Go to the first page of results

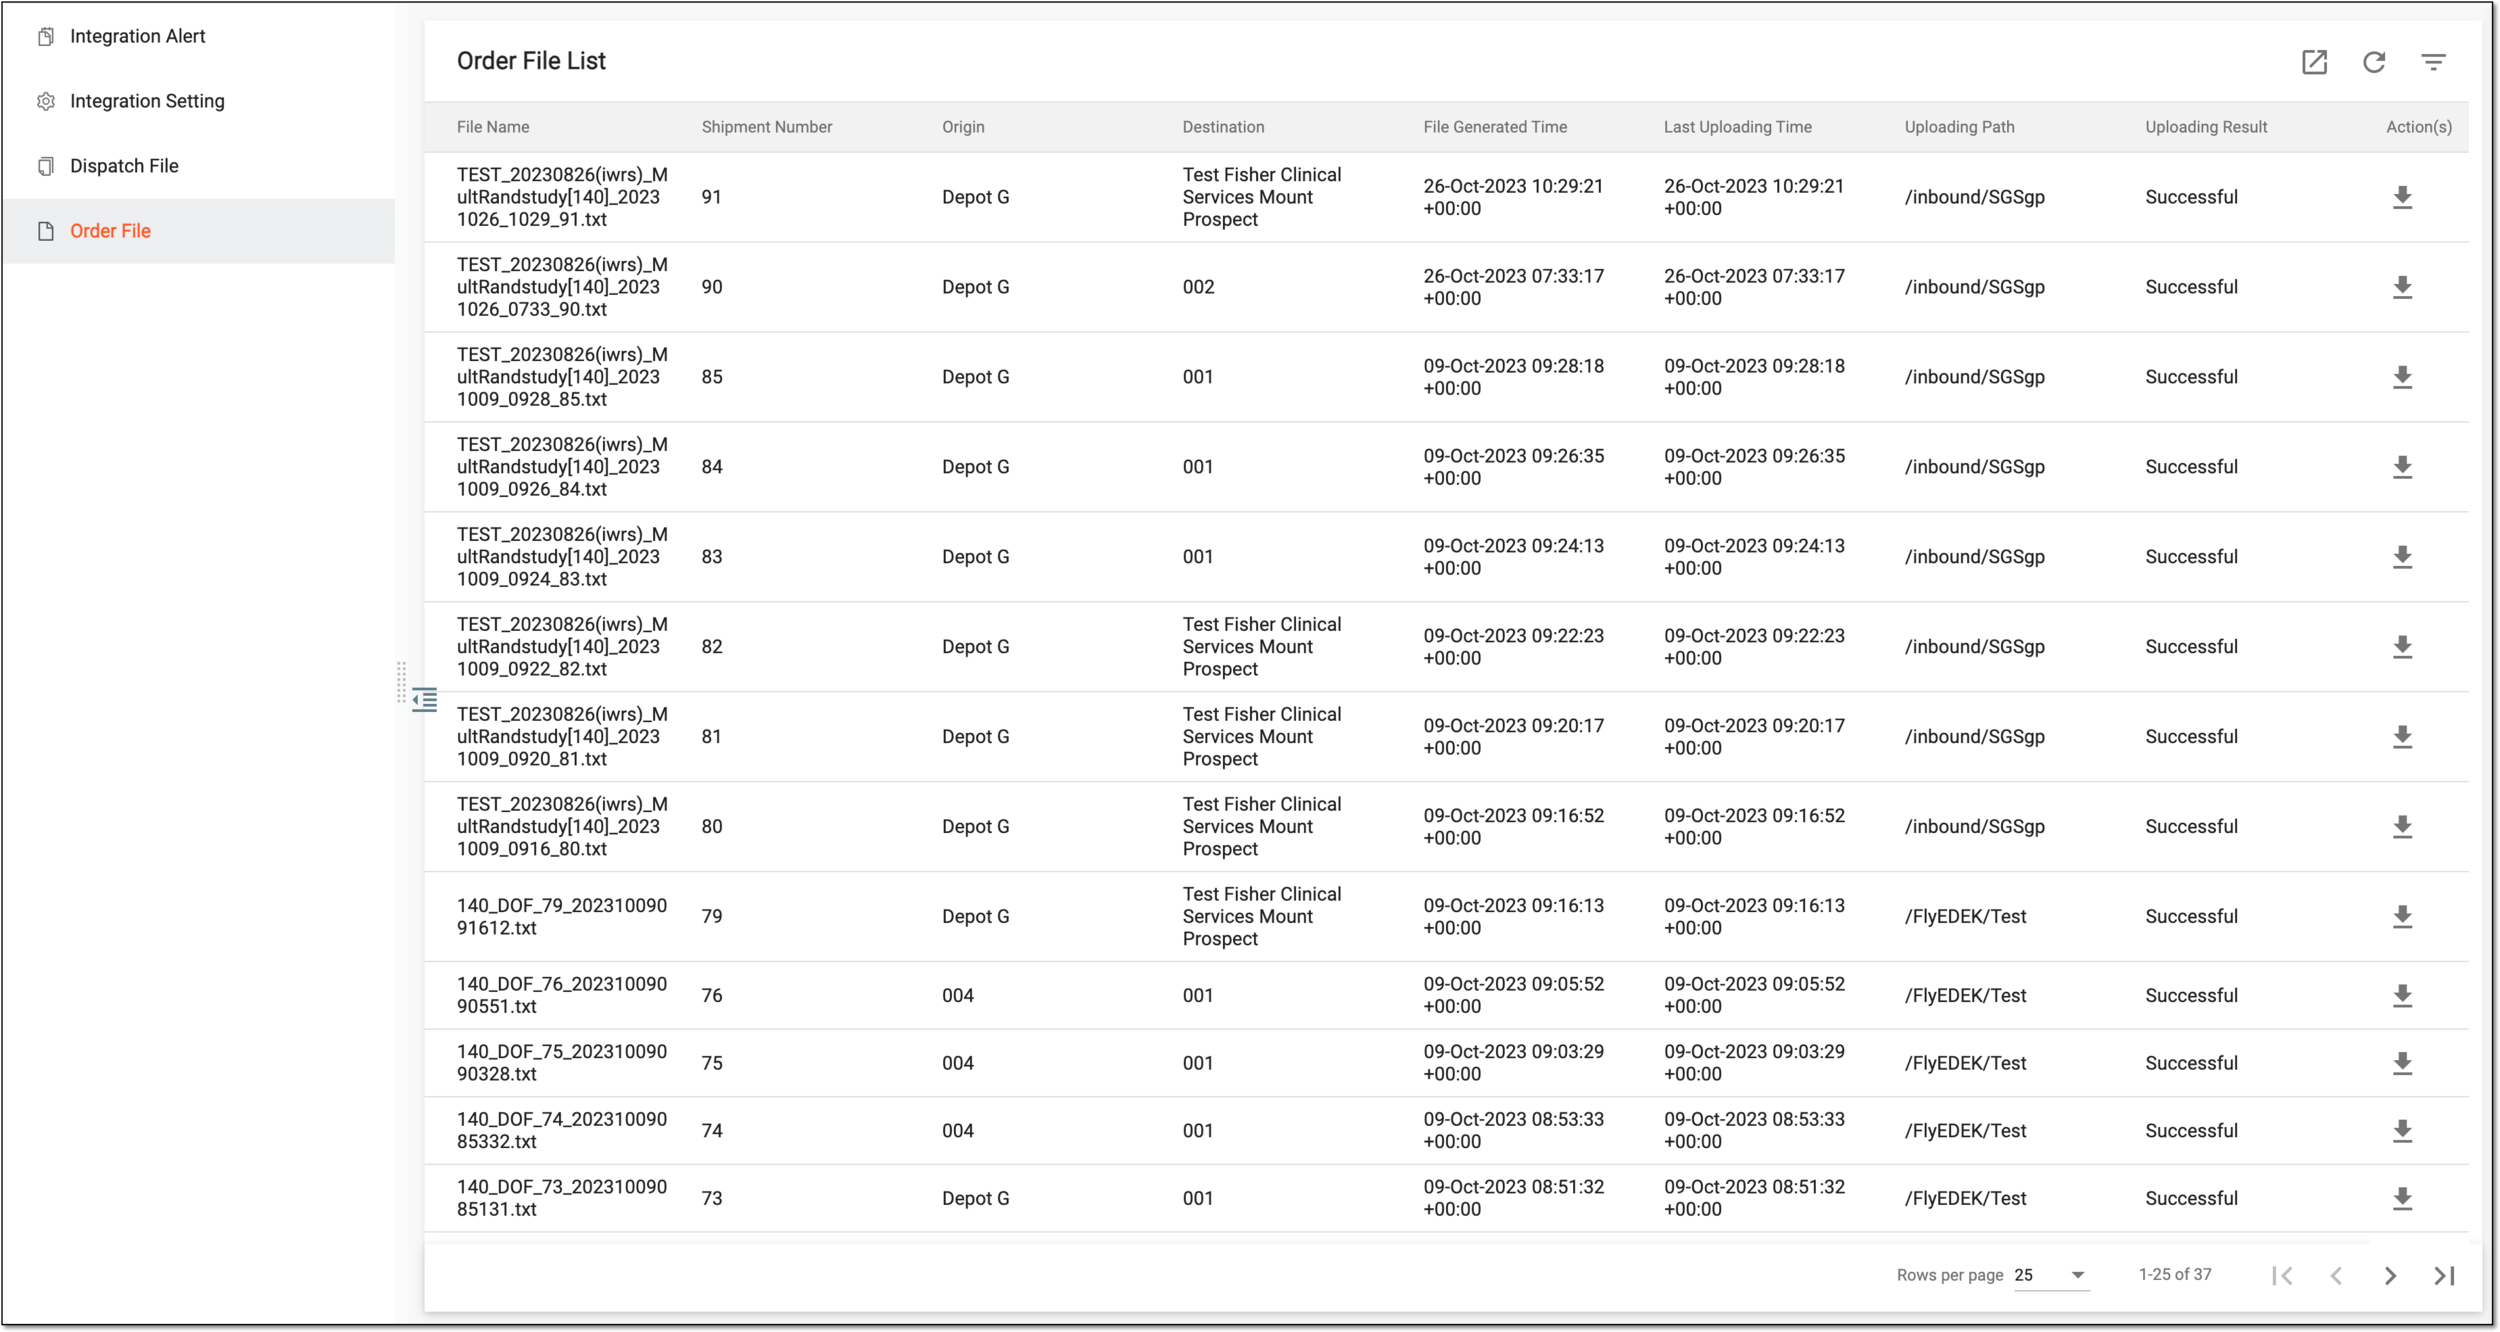click(2282, 1275)
